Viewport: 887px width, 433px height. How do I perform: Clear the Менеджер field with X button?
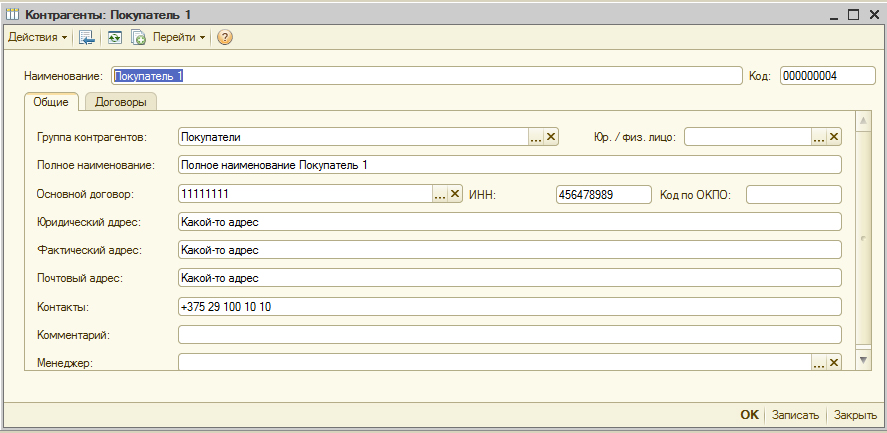coord(834,363)
